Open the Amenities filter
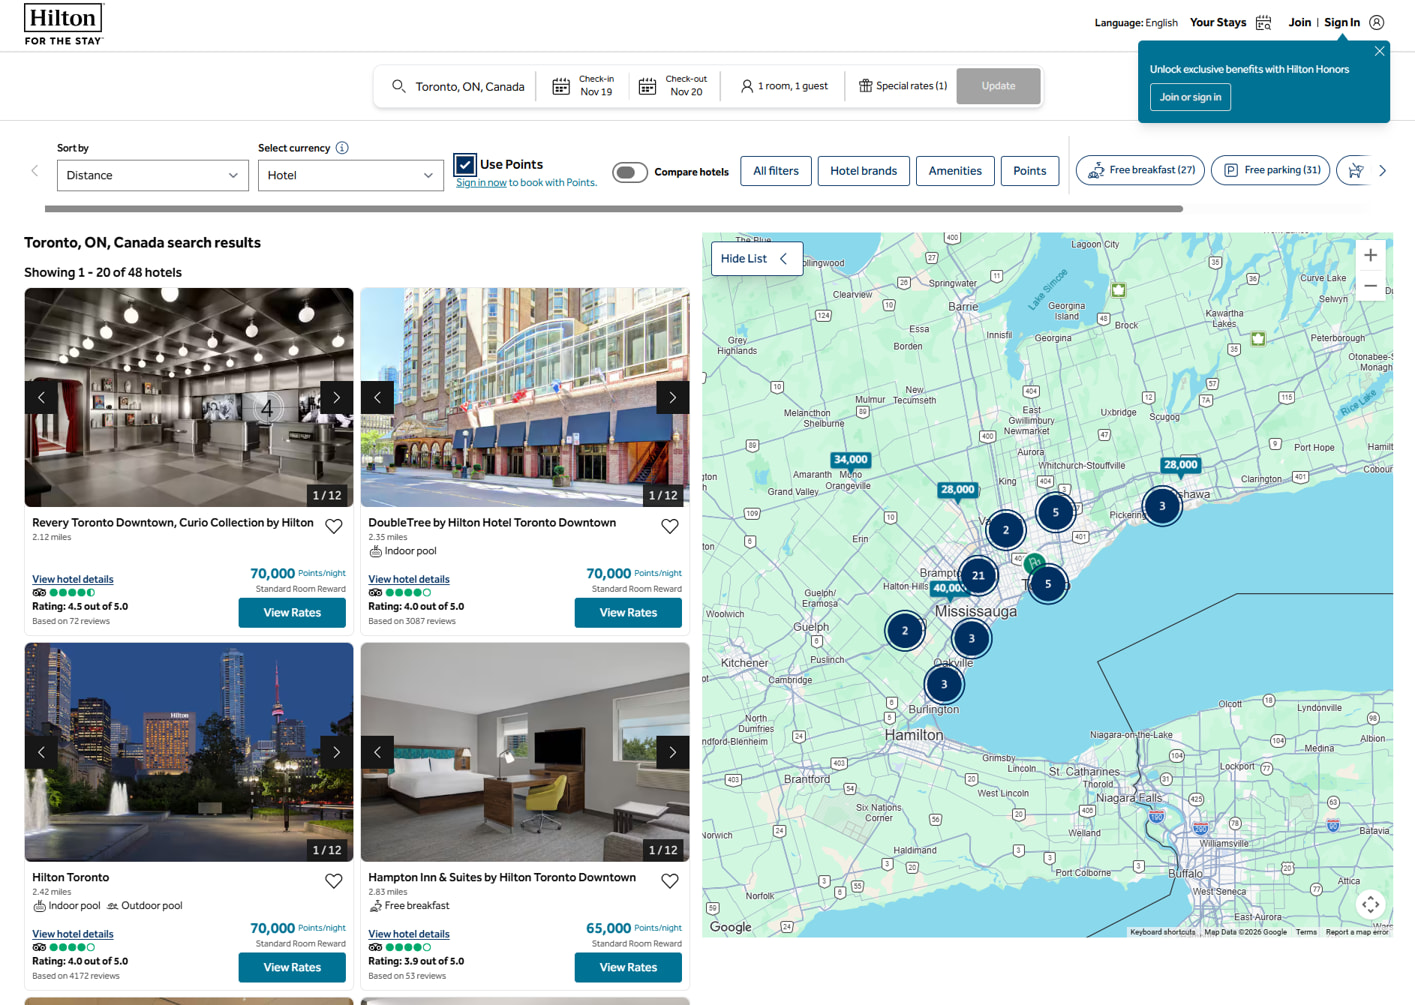This screenshot has height=1005, width=1415. (955, 171)
